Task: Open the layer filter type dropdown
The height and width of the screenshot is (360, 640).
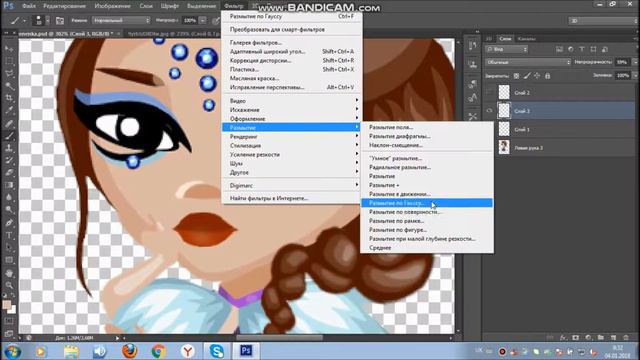Action: (507, 49)
